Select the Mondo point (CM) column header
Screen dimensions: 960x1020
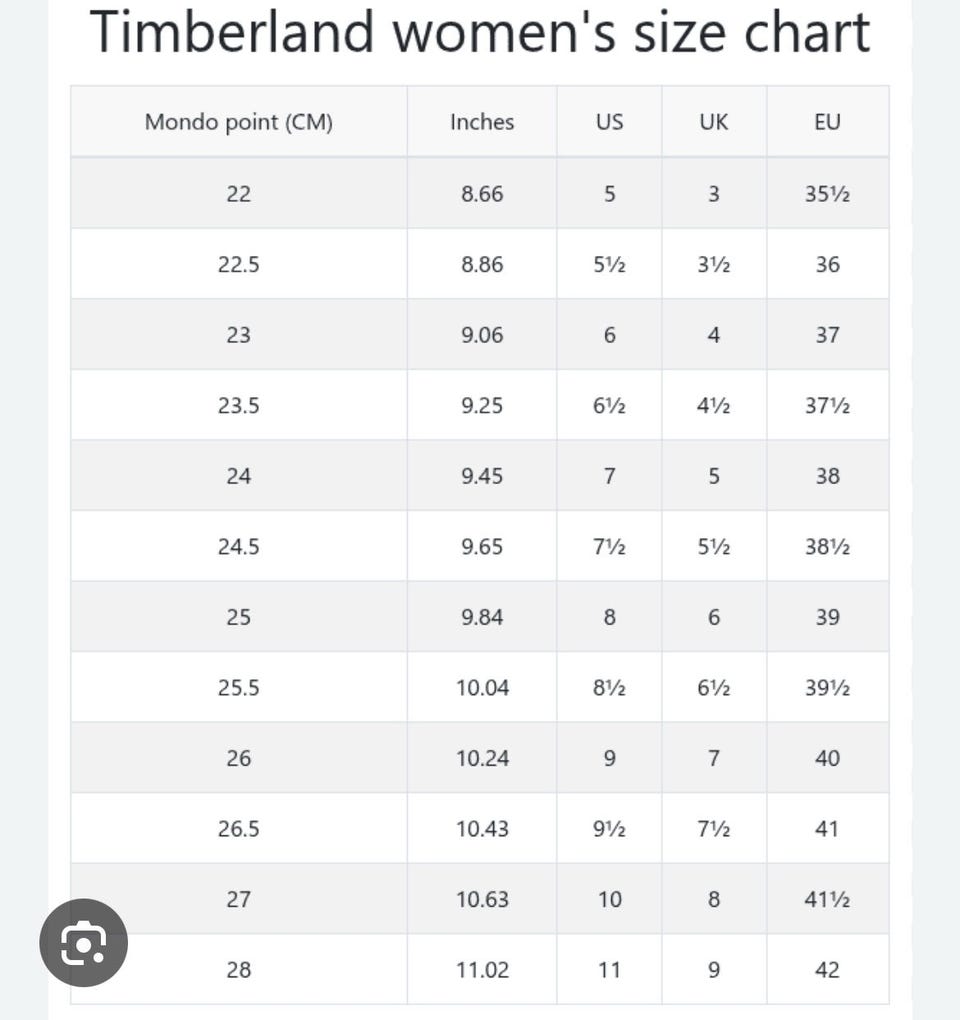click(238, 122)
